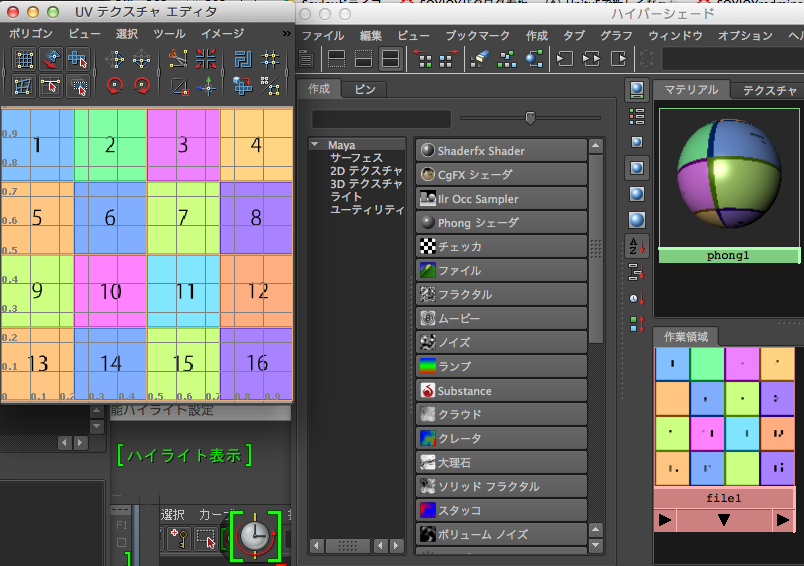Toggle the UV lattice tool button

point(24,60)
